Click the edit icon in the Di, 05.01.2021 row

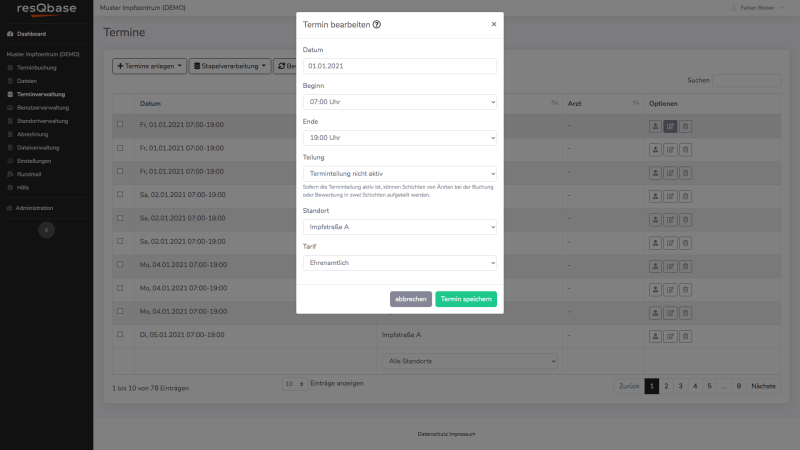coord(670,336)
